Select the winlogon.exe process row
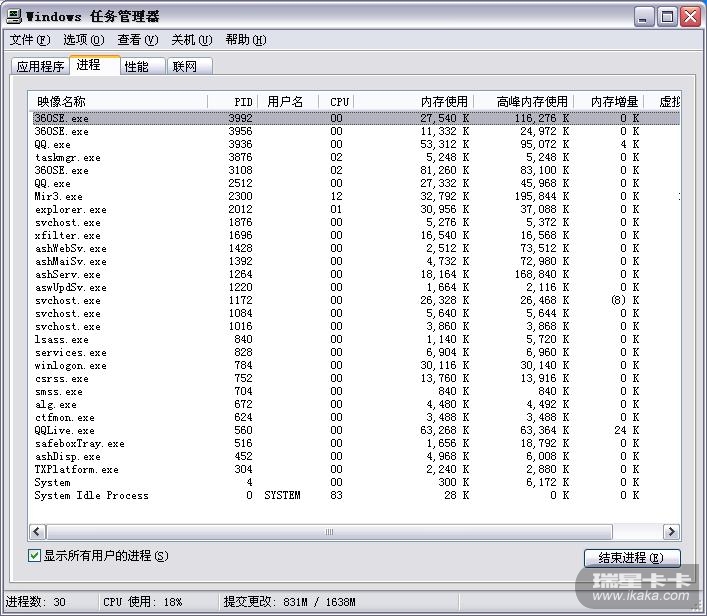This screenshot has height=616, width=707. pyautogui.click(x=354, y=365)
